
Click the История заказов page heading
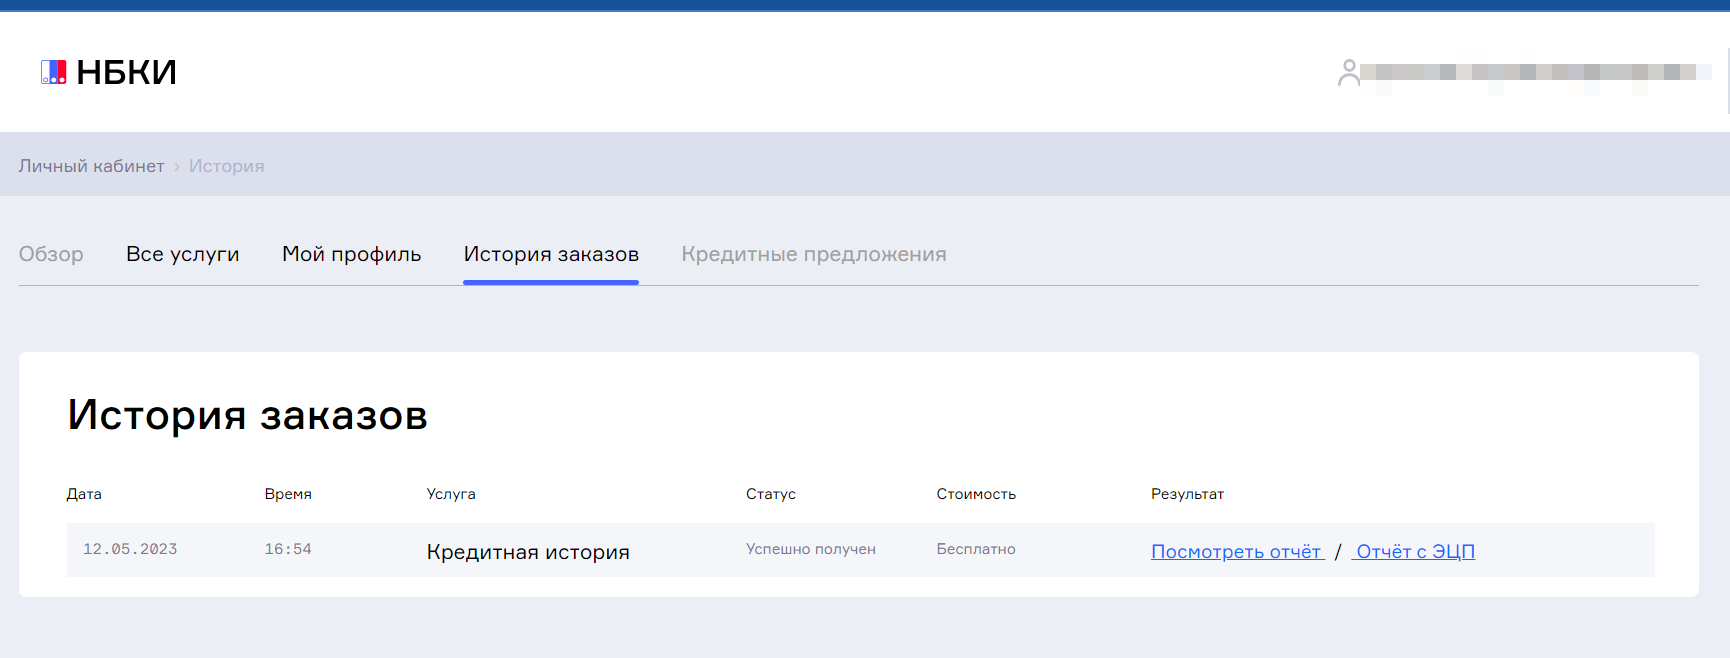point(248,415)
